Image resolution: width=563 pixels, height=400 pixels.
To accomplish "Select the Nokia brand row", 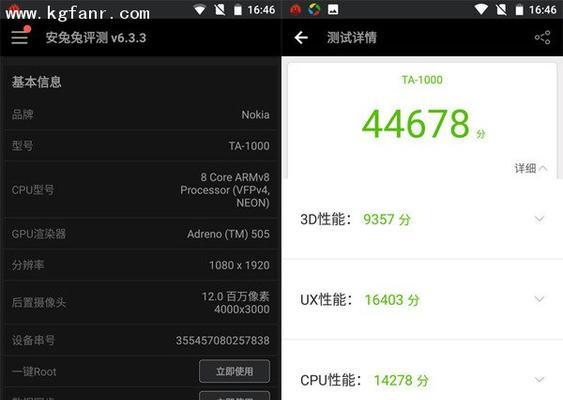I will tap(141, 115).
